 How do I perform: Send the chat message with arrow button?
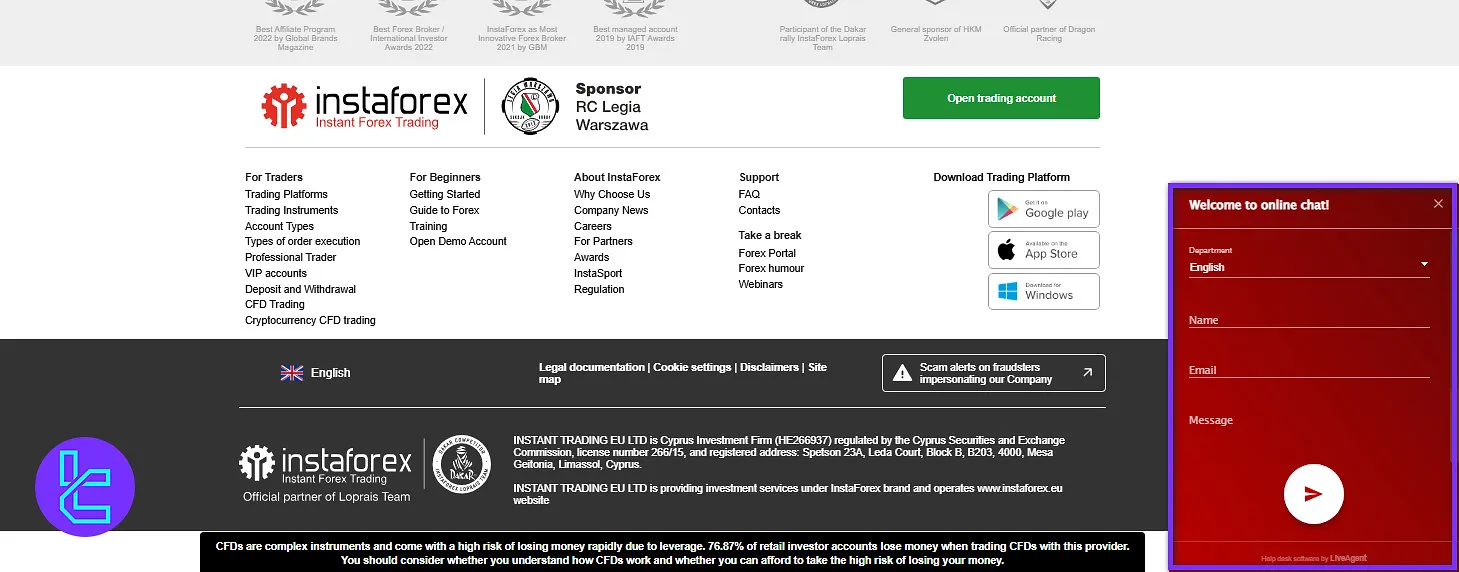1313,494
